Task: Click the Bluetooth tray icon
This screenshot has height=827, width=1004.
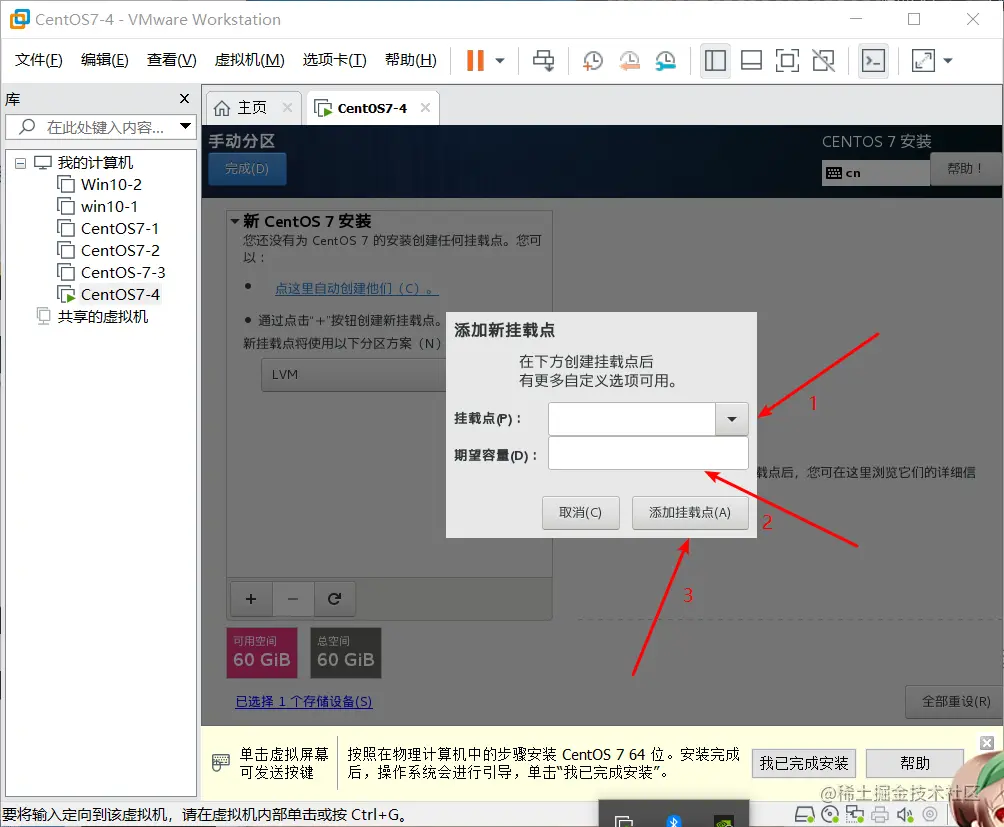Action: (674, 820)
